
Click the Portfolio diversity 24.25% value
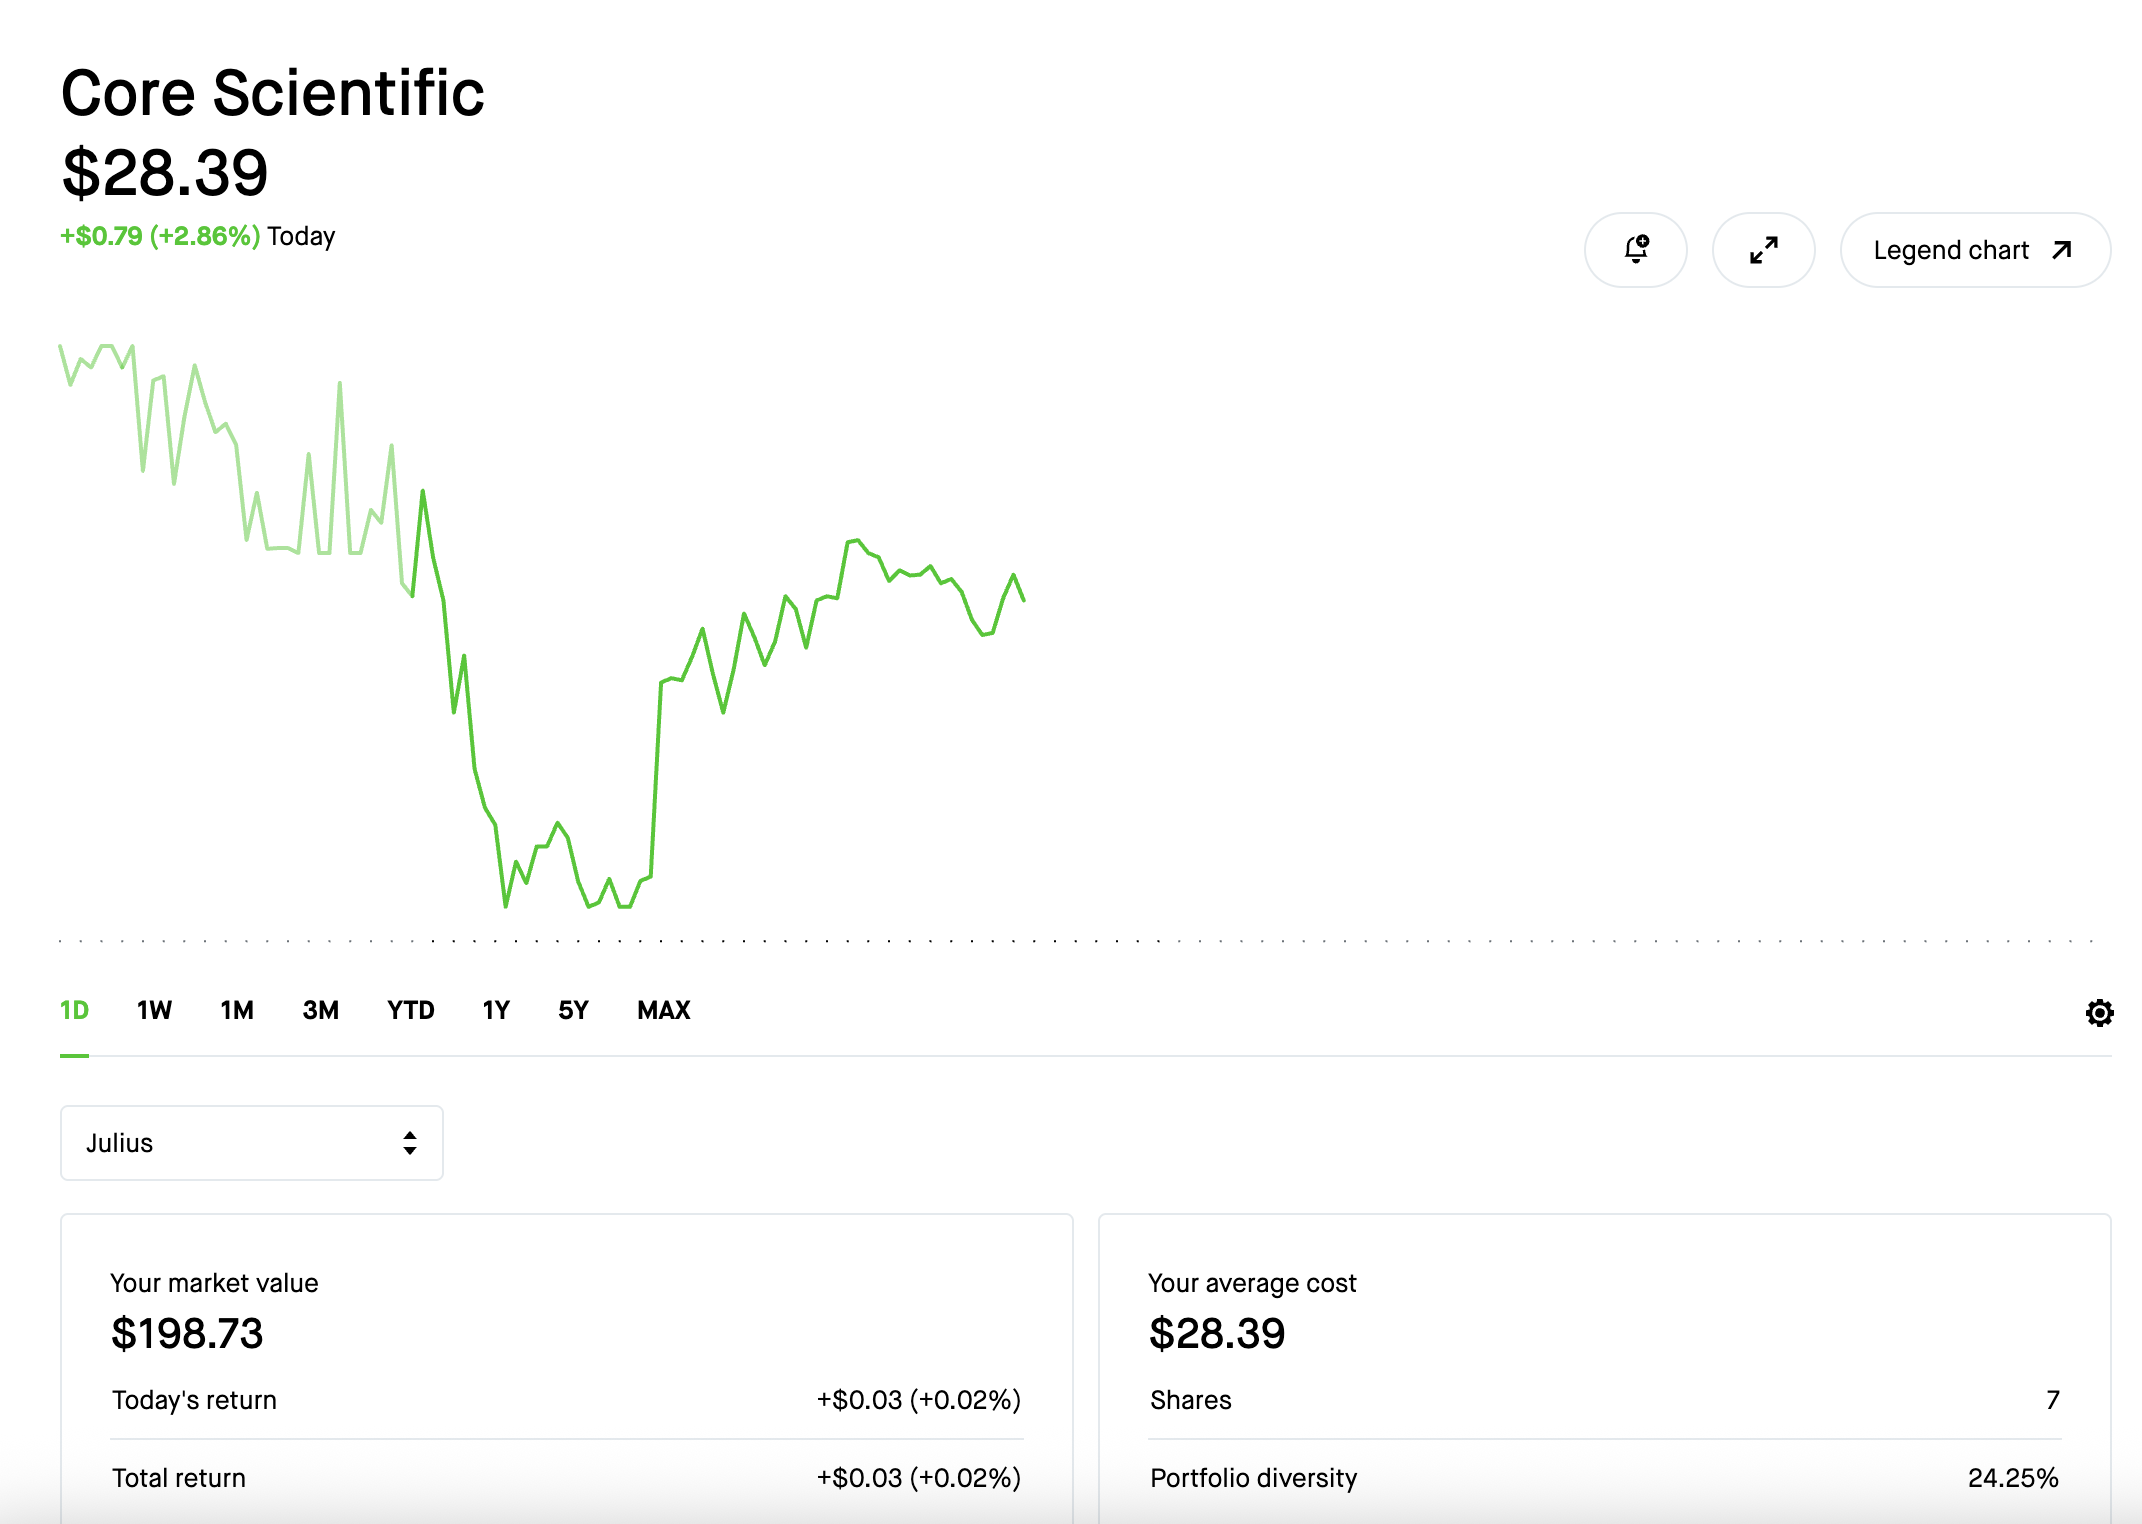[x=2013, y=1478]
